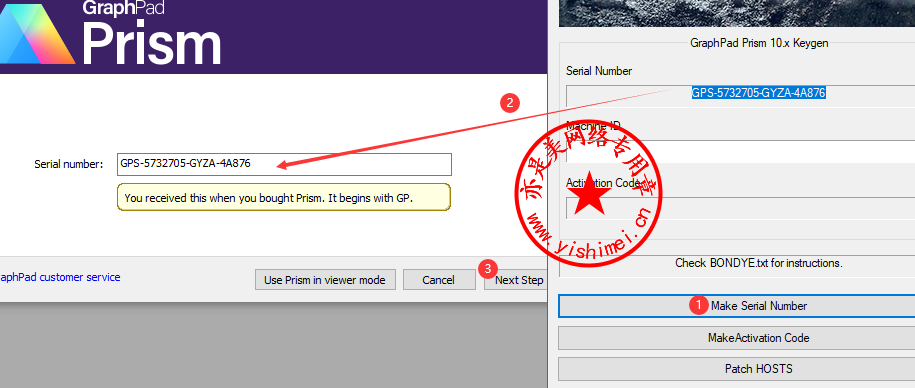Click the MakeActivation Code button

(x=736, y=338)
